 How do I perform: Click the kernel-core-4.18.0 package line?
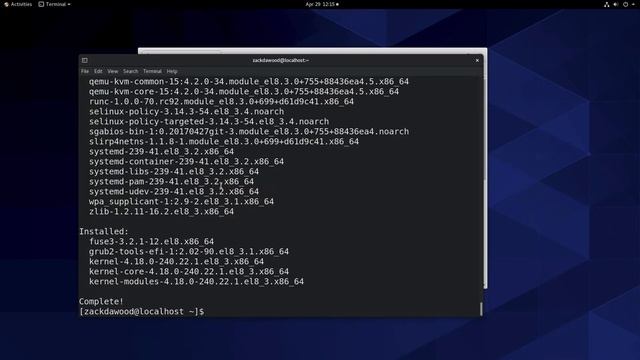189,271
